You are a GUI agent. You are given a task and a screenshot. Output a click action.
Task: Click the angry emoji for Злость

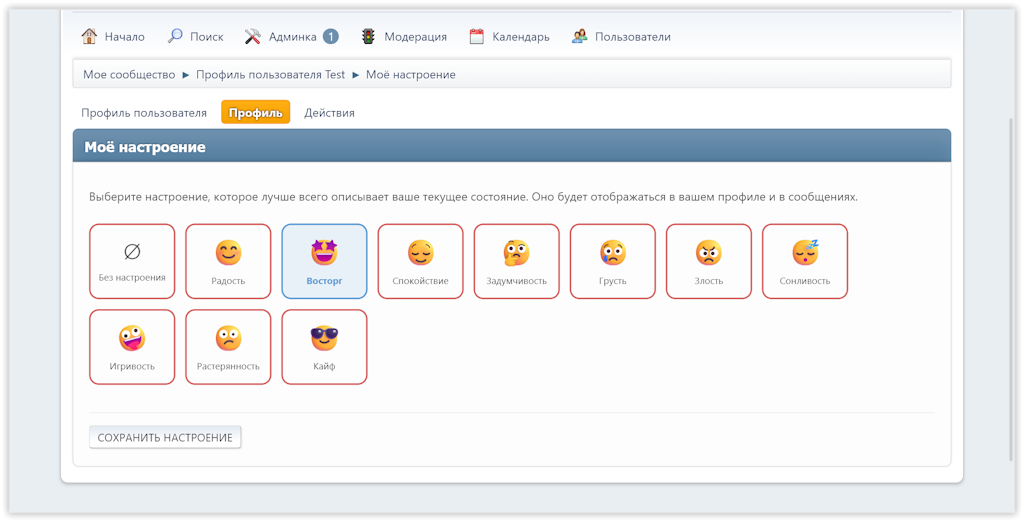709,253
